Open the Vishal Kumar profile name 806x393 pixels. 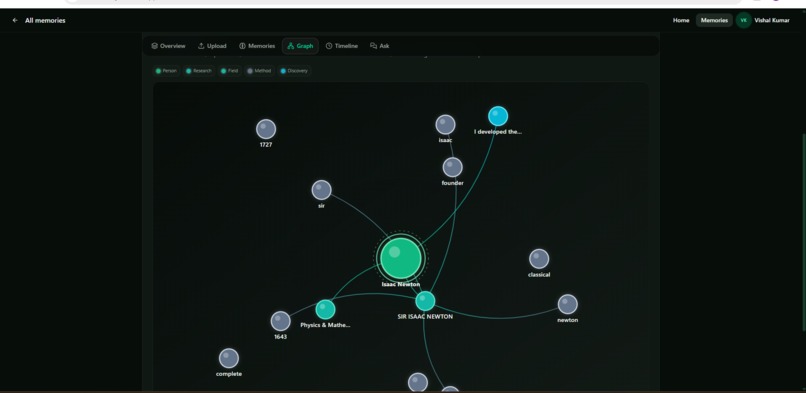[x=772, y=21]
